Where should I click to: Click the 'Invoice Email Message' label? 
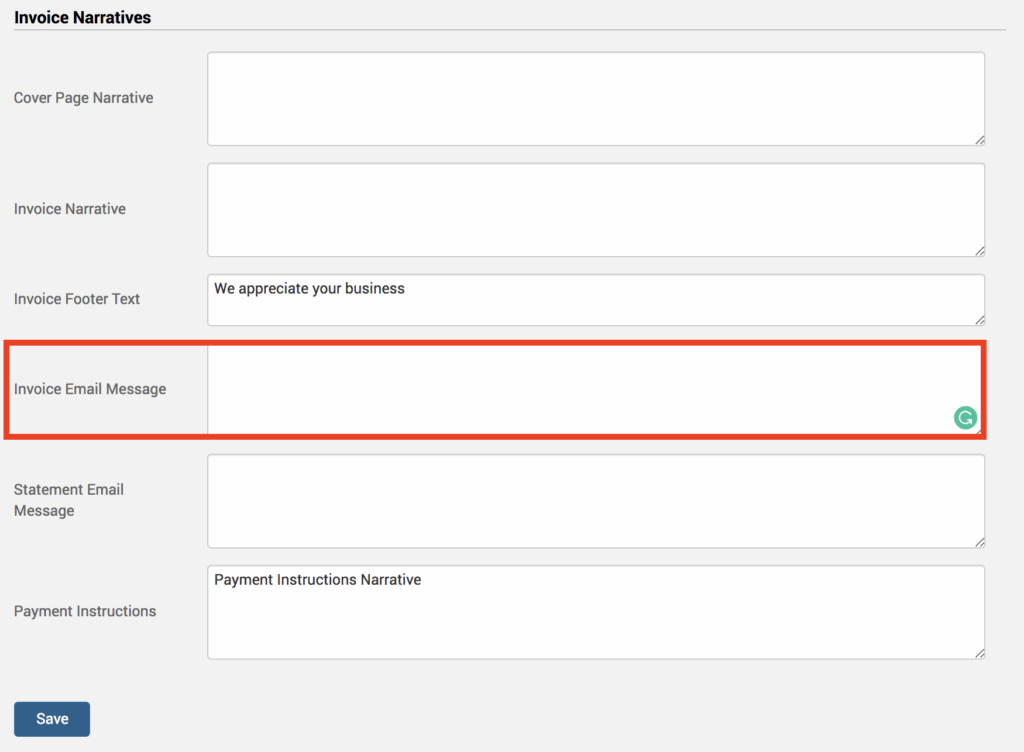coord(90,389)
